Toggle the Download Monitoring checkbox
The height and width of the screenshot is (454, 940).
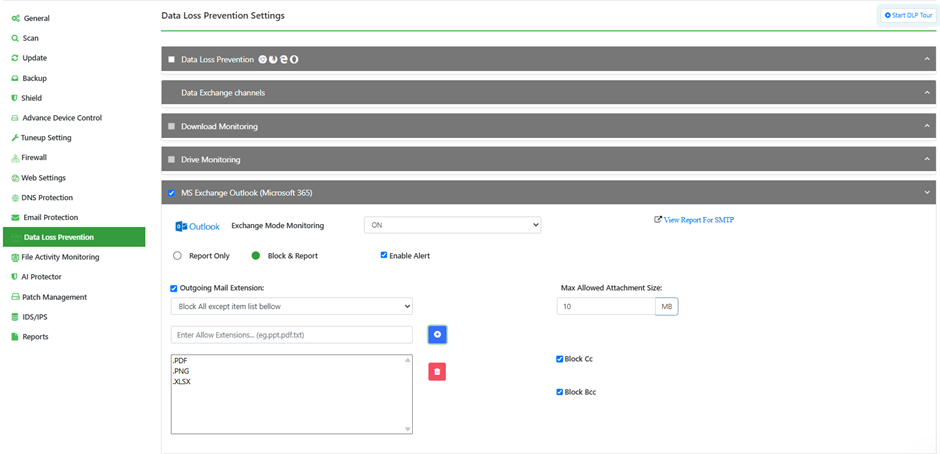coord(171,127)
